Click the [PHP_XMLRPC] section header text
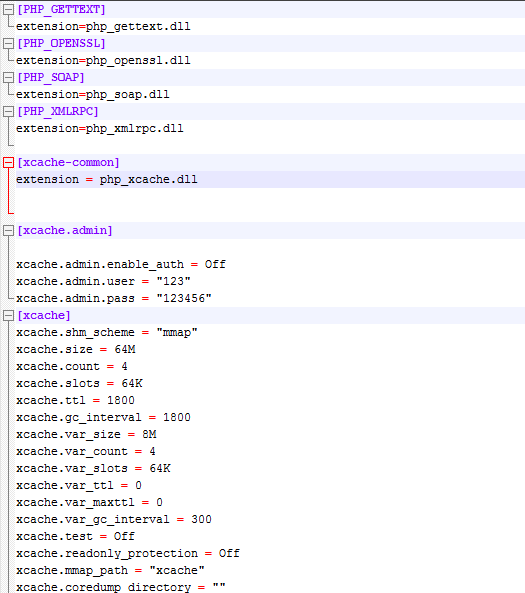Image resolution: width=525 pixels, height=593 pixels. point(58,112)
